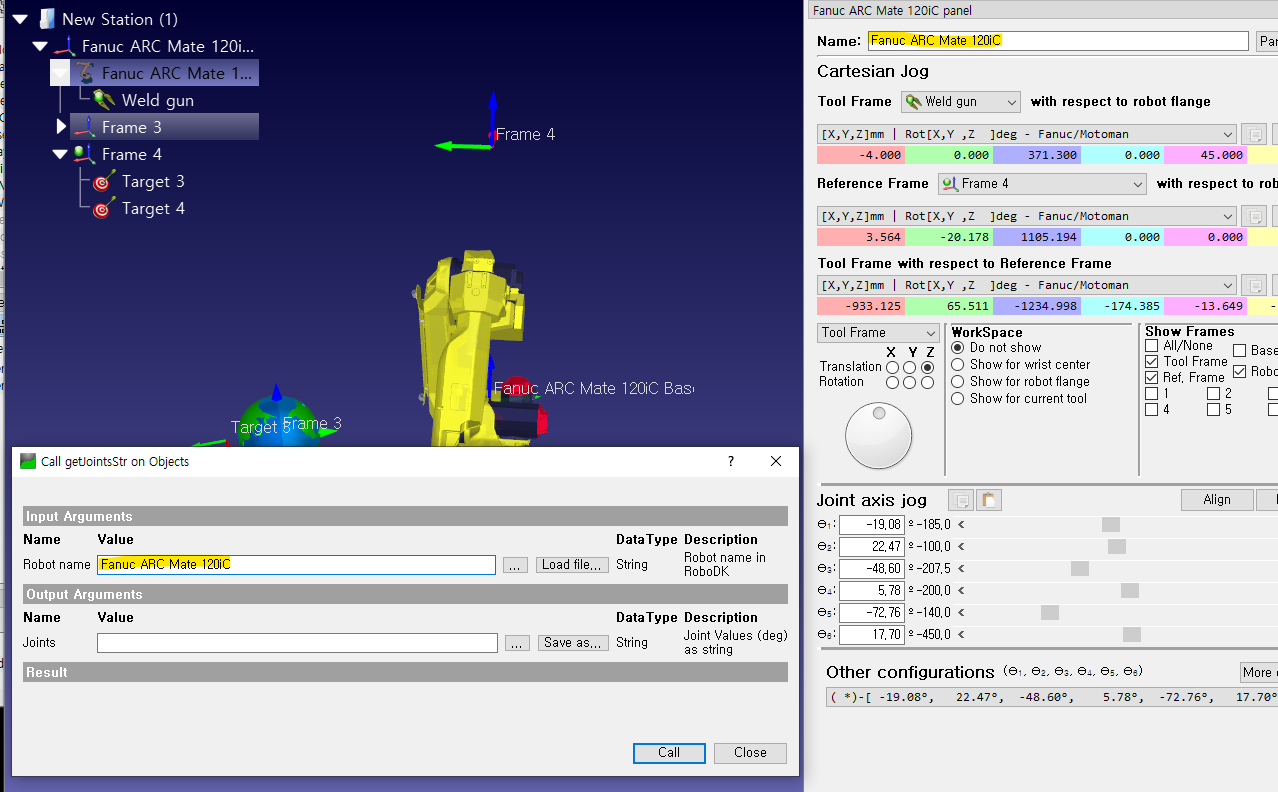
Task: Open the Reference Frame dropdown showing Frame 4
Action: 1042,184
